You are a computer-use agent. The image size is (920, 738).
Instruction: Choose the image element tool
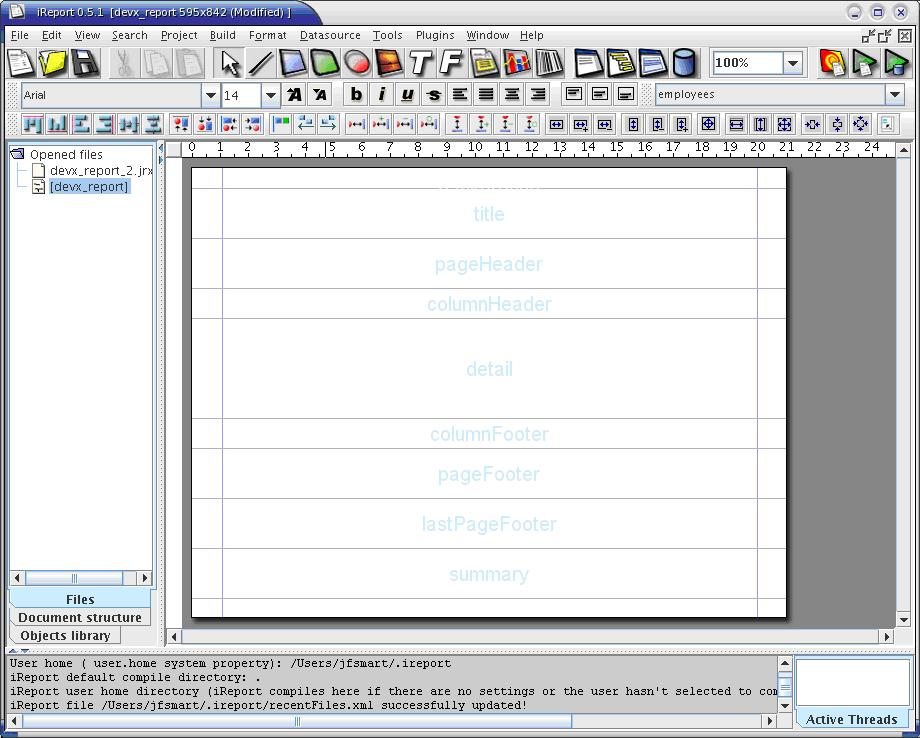pyautogui.click(x=389, y=63)
